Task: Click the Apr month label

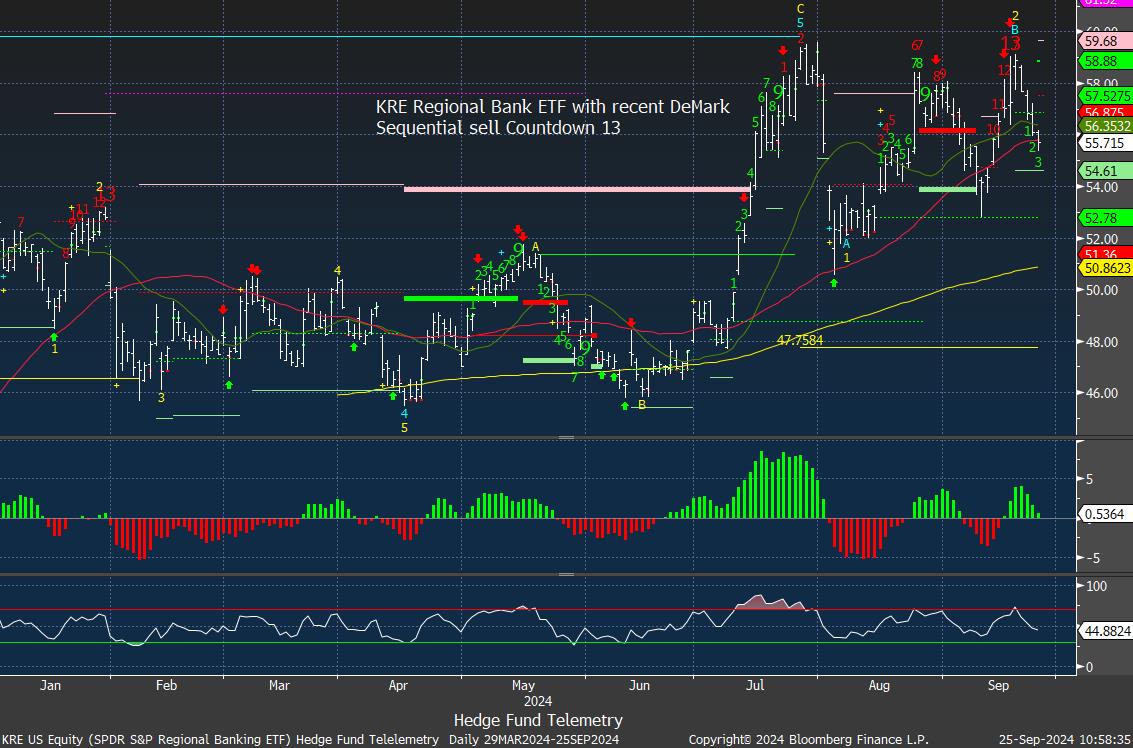Action: click(400, 684)
